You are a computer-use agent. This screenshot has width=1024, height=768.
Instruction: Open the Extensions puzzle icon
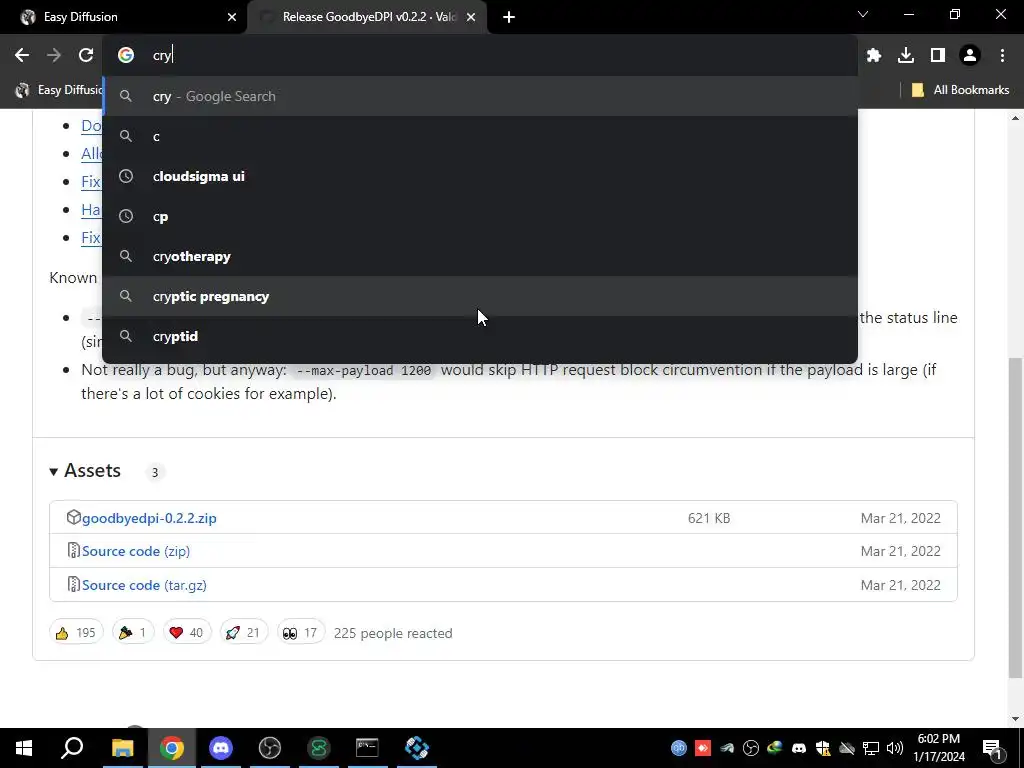point(874,56)
